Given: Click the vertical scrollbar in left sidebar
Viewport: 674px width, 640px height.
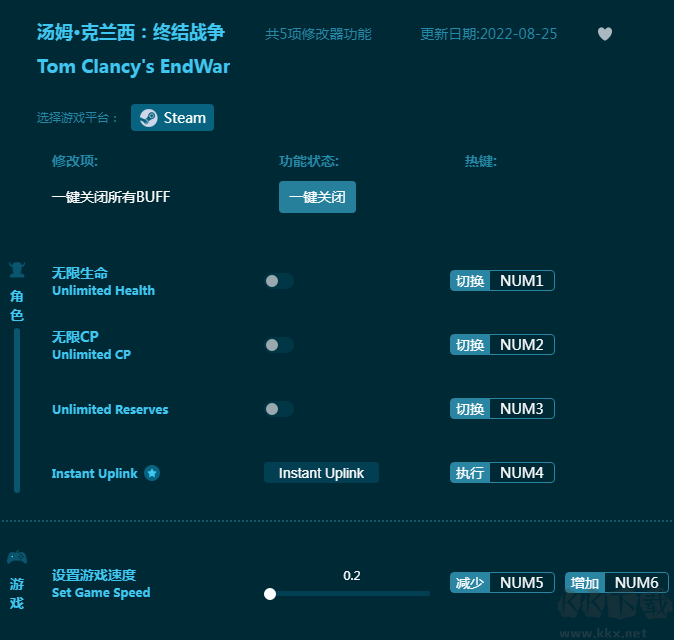Looking at the screenshot, I should 17,410.
